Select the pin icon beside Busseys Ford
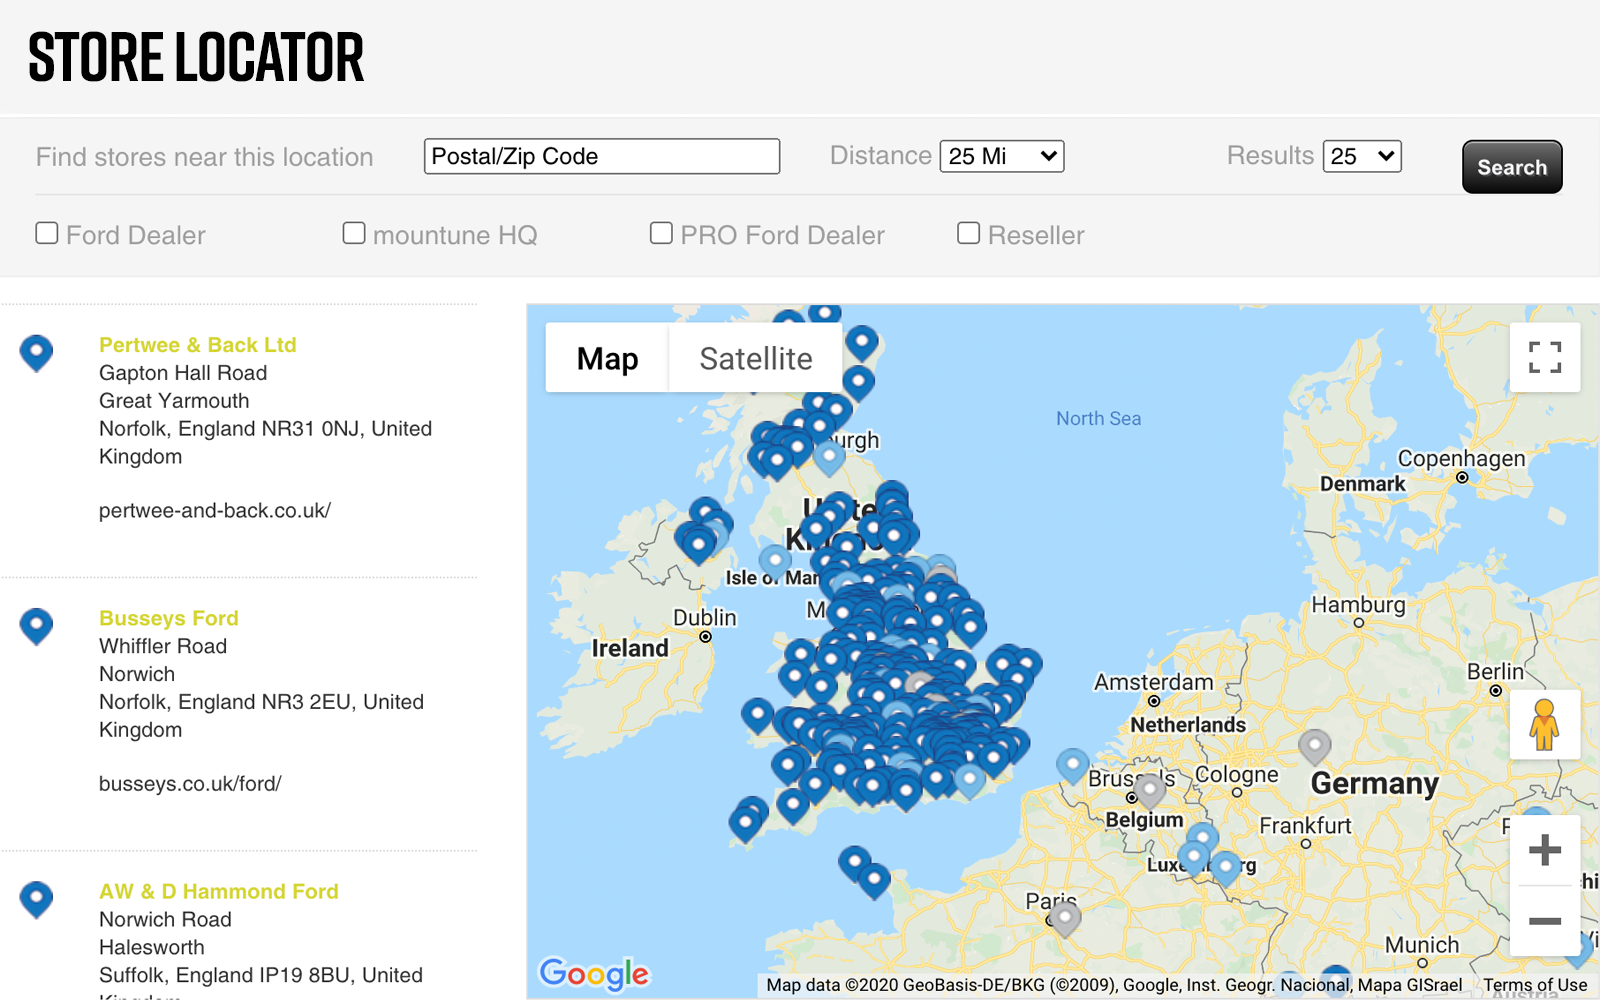1600x1000 pixels. coord(36,627)
